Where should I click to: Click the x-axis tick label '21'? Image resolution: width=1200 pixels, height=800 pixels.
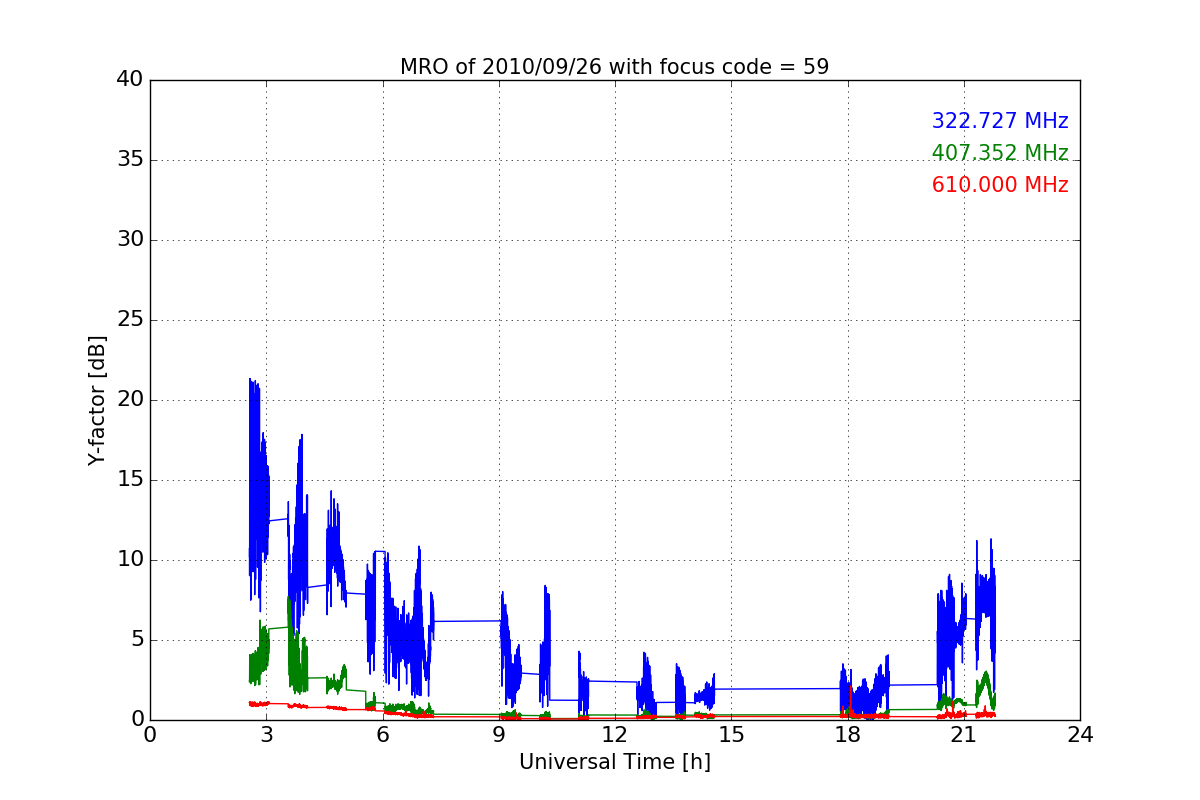964,735
